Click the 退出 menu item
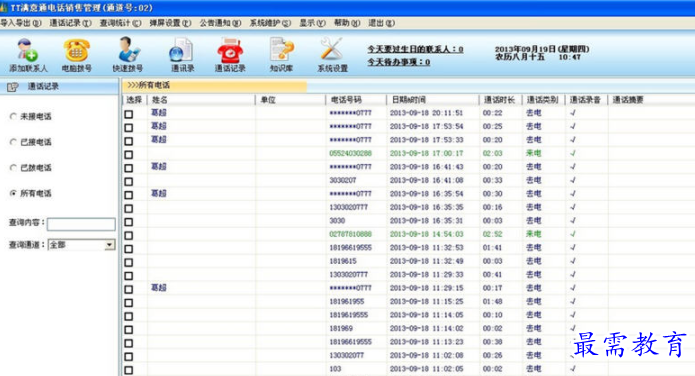 [x=382, y=23]
